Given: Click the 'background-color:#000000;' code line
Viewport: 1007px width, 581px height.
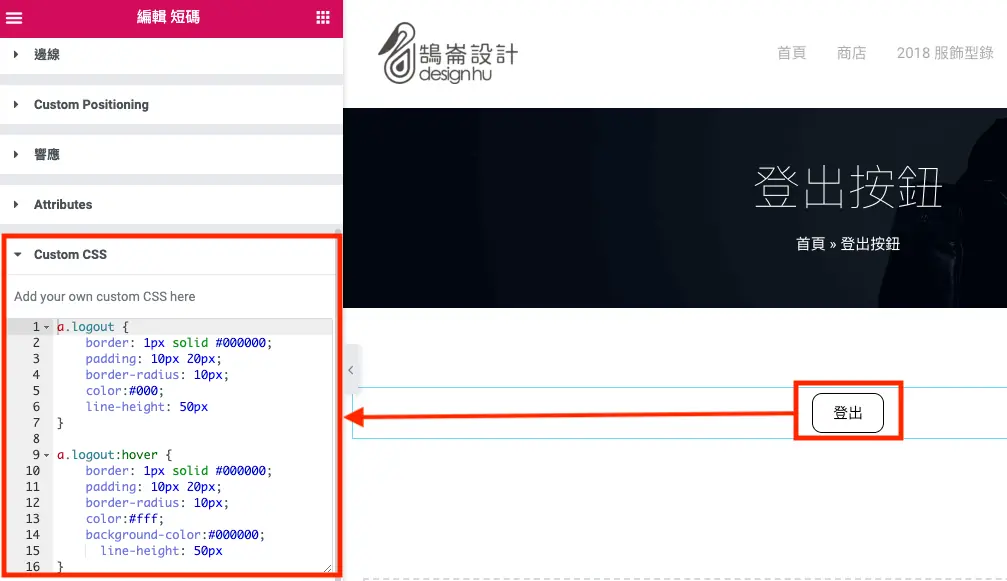Looking at the screenshot, I should 175,535.
